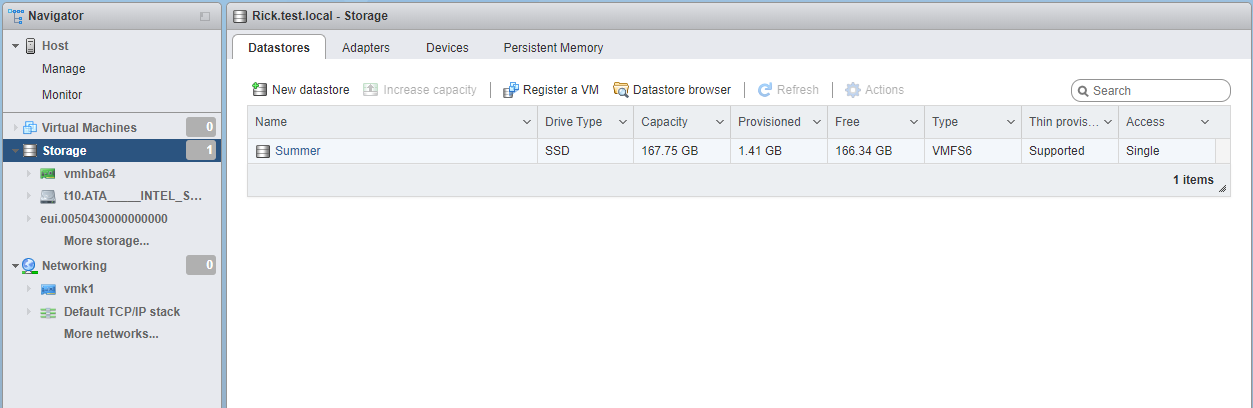Open the Capacity column dropdown arrow
Screen dimensions: 1253x408
[719, 122]
